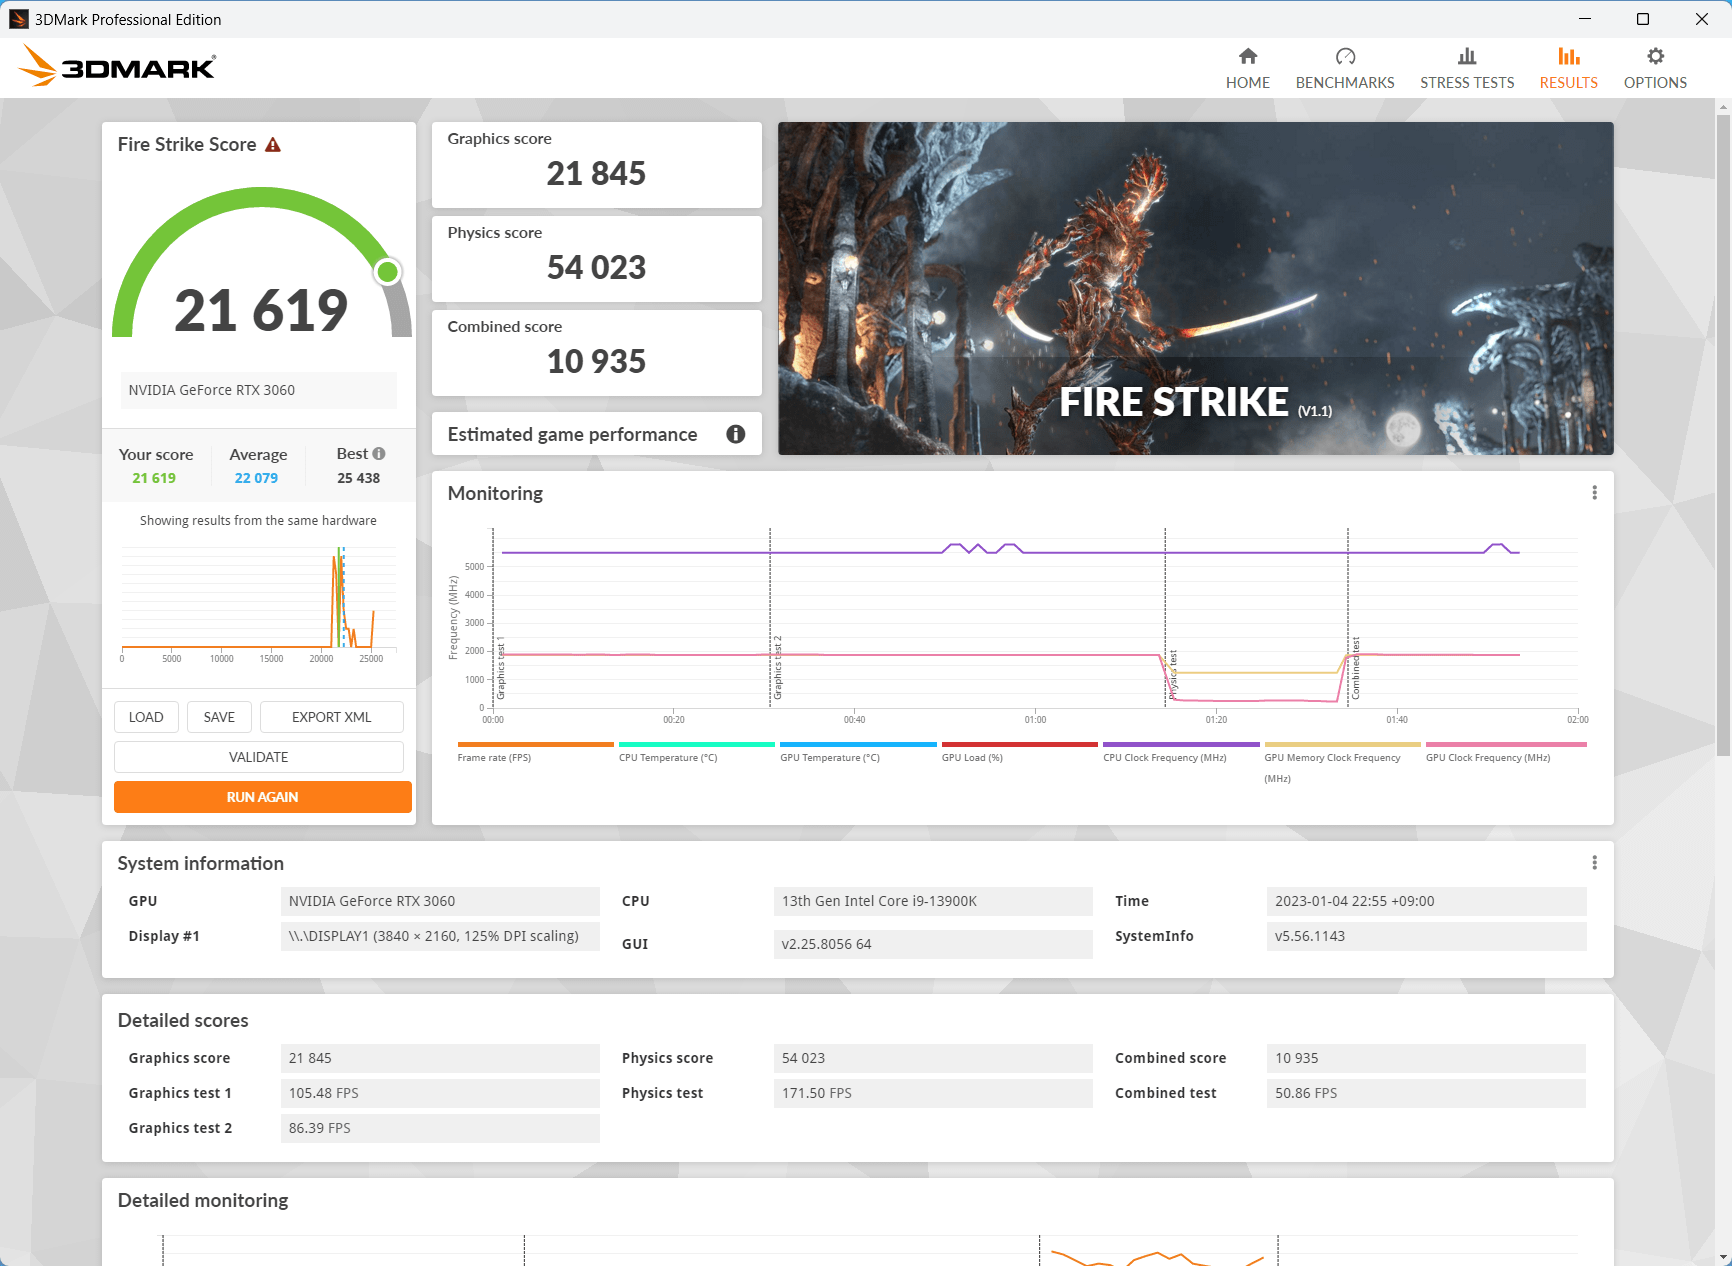Viewport: 1732px width, 1266px height.
Task: Click the Display #1 value field
Action: 440,936
